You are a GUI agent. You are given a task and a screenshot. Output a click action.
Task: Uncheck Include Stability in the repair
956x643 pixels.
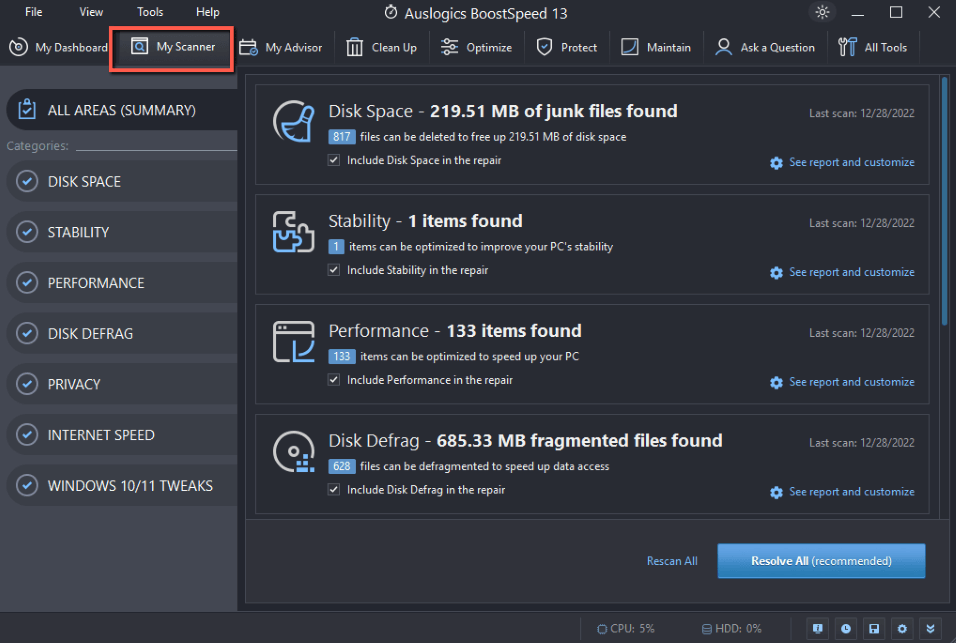(x=334, y=270)
